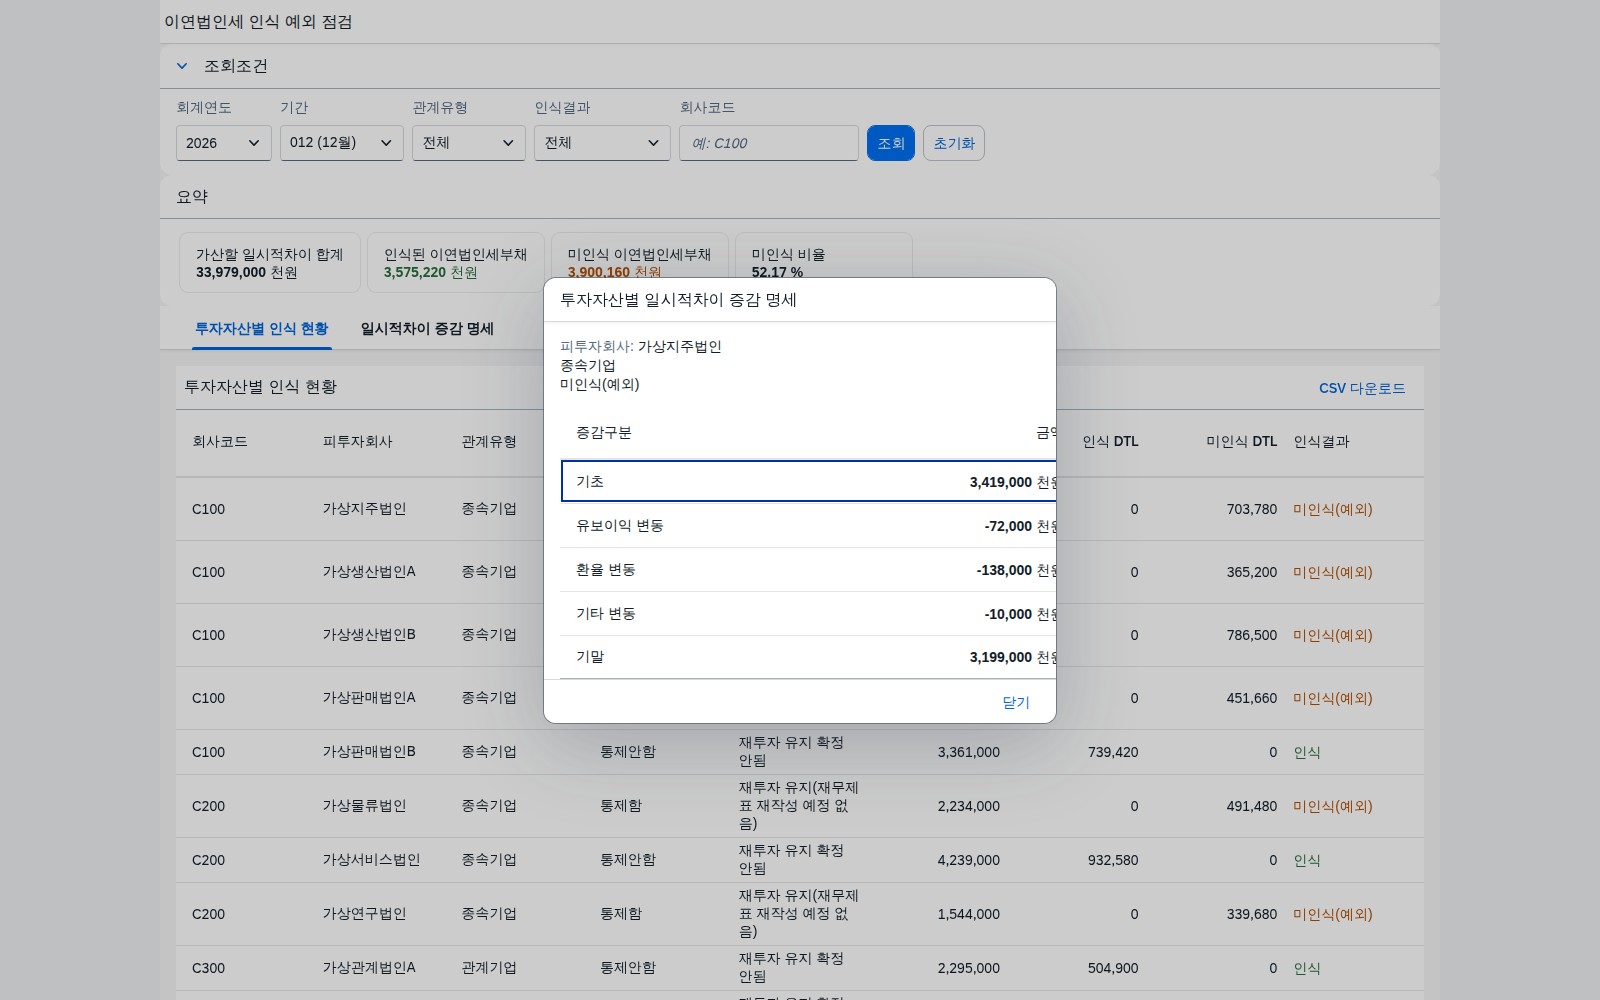This screenshot has height=1000, width=1600.
Task: Select the 가상연구법인 table cell
Action: click(364, 914)
